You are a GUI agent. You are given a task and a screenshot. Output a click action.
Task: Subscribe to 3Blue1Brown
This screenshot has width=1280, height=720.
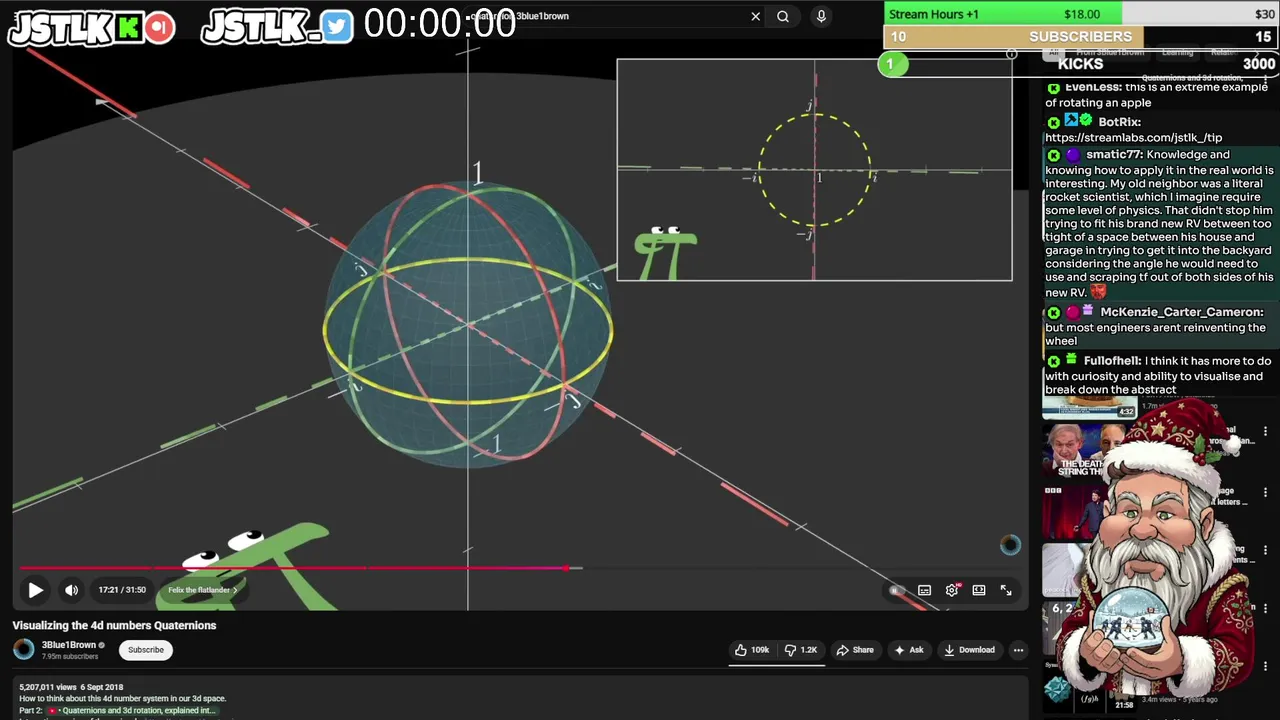145,650
